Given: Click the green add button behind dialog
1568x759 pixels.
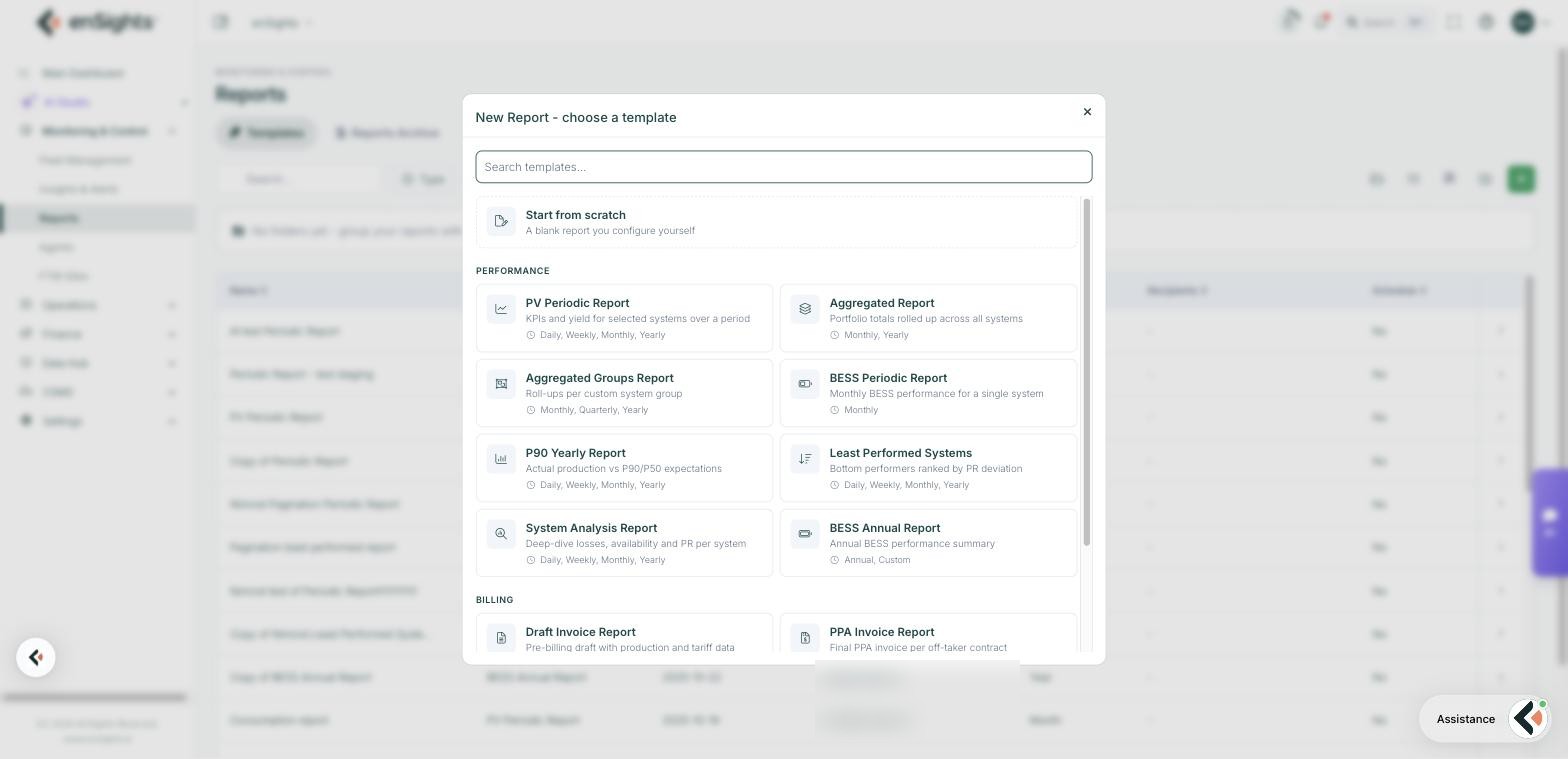Looking at the screenshot, I should [x=1521, y=179].
